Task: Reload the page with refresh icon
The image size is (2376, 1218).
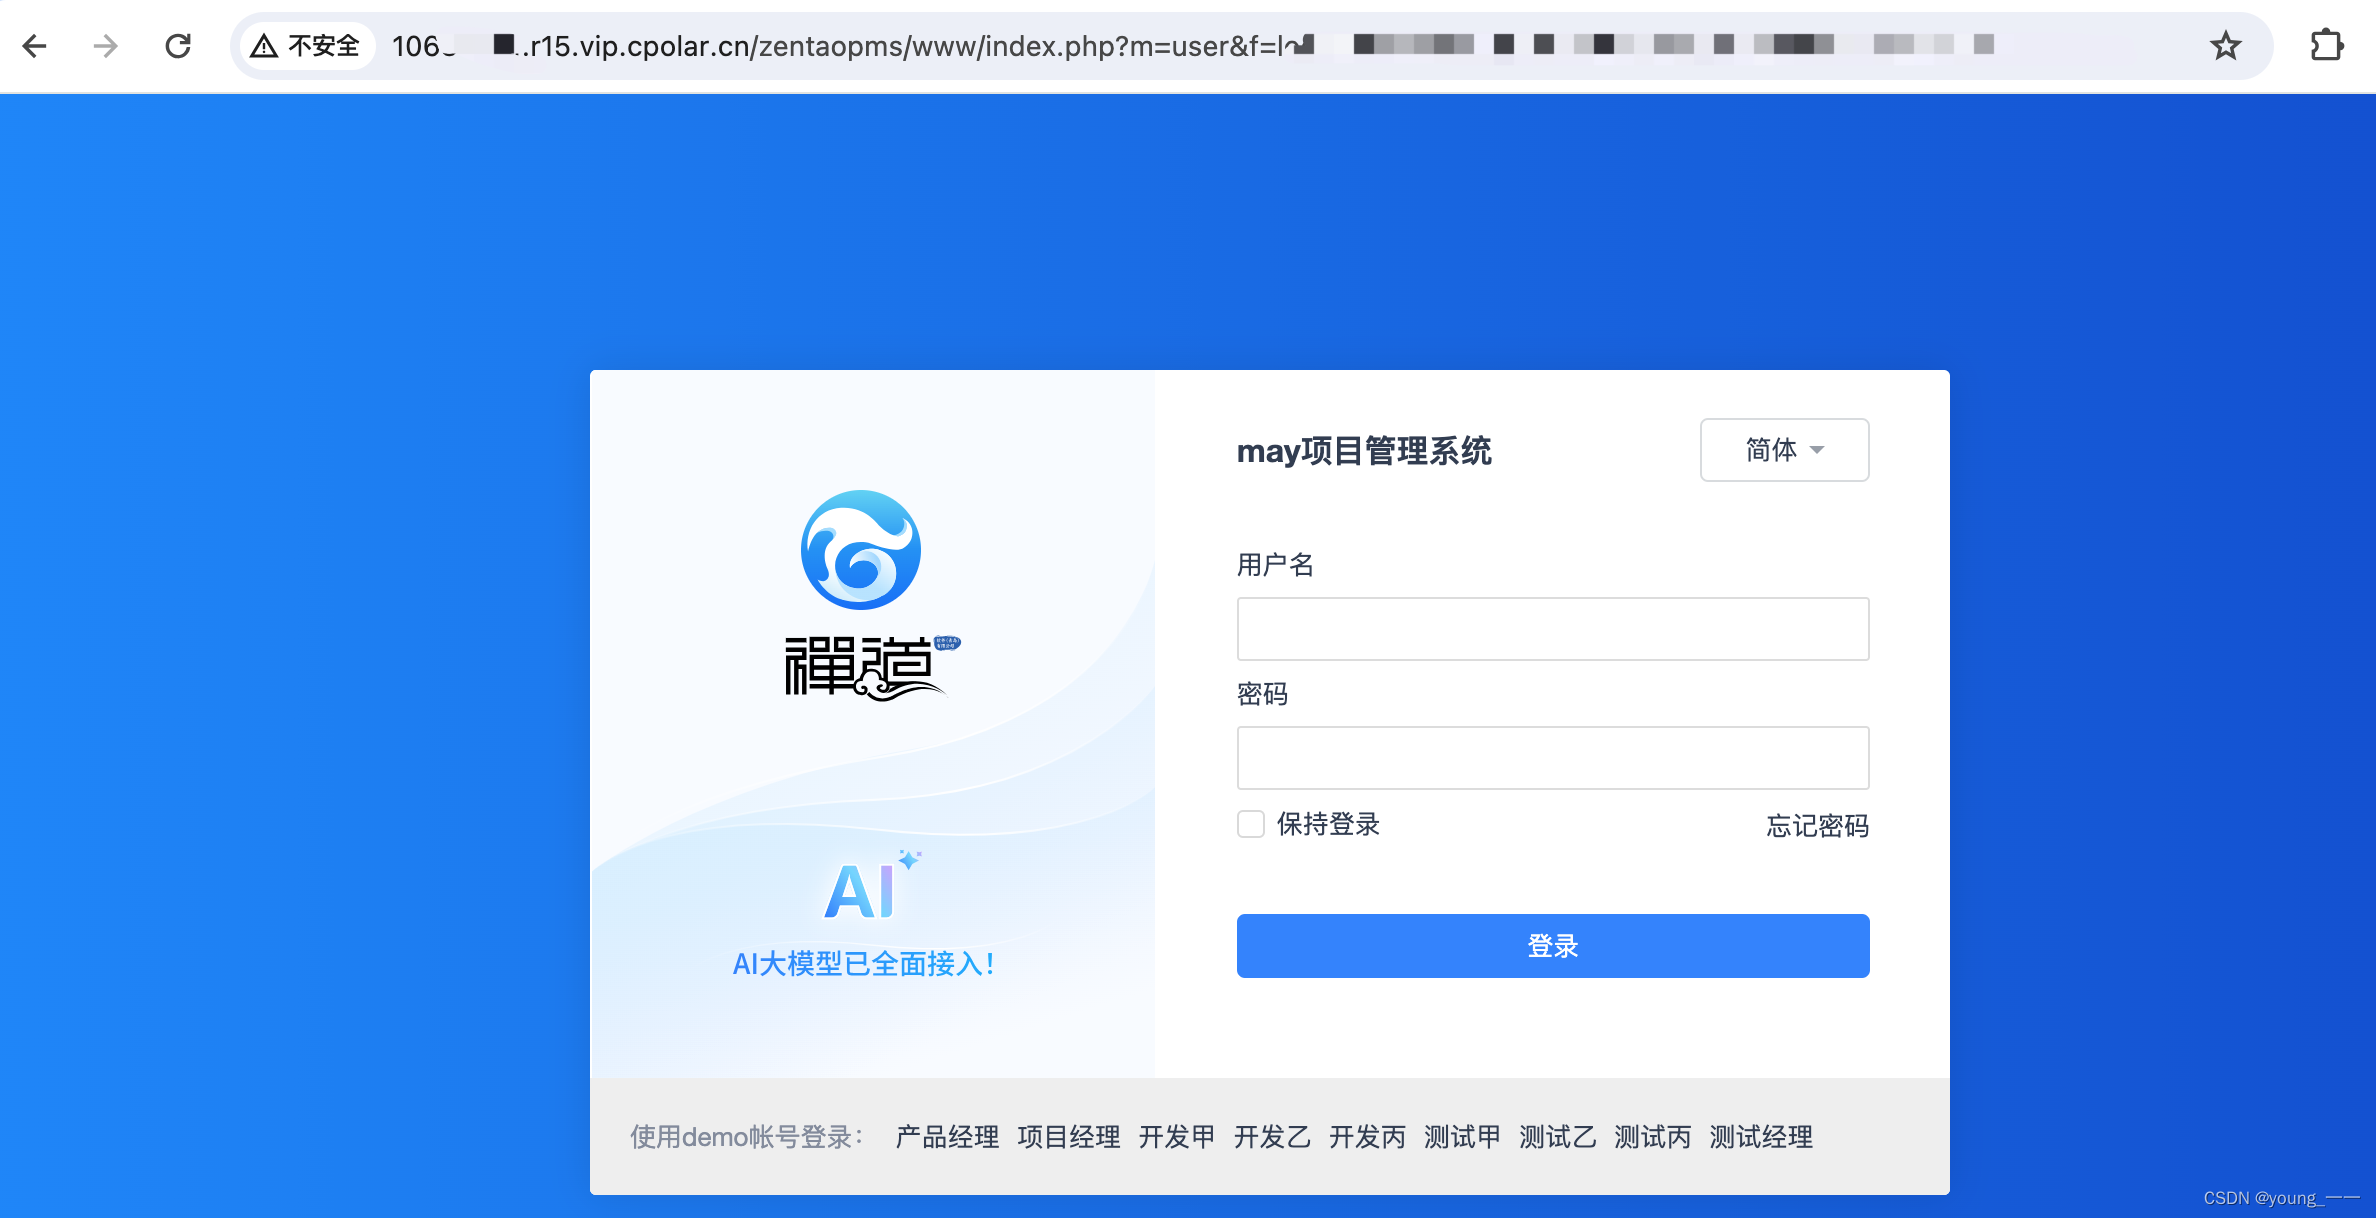Action: pos(178,46)
